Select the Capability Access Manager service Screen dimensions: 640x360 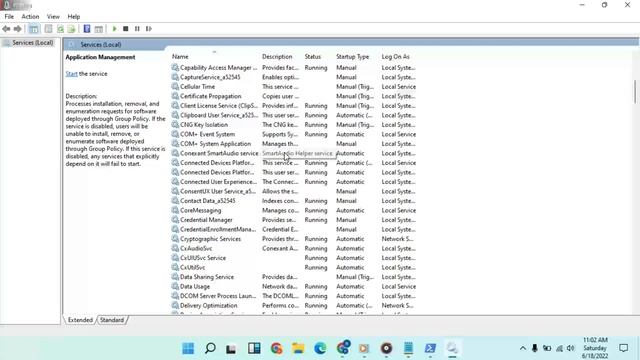[293, 68]
